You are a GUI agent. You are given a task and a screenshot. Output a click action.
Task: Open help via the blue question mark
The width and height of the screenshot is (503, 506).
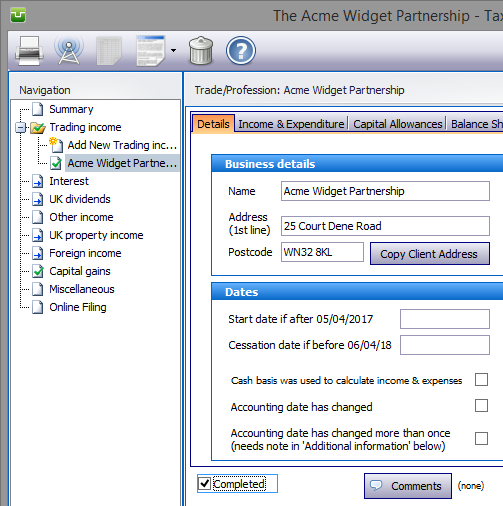[x=241, y=51]
